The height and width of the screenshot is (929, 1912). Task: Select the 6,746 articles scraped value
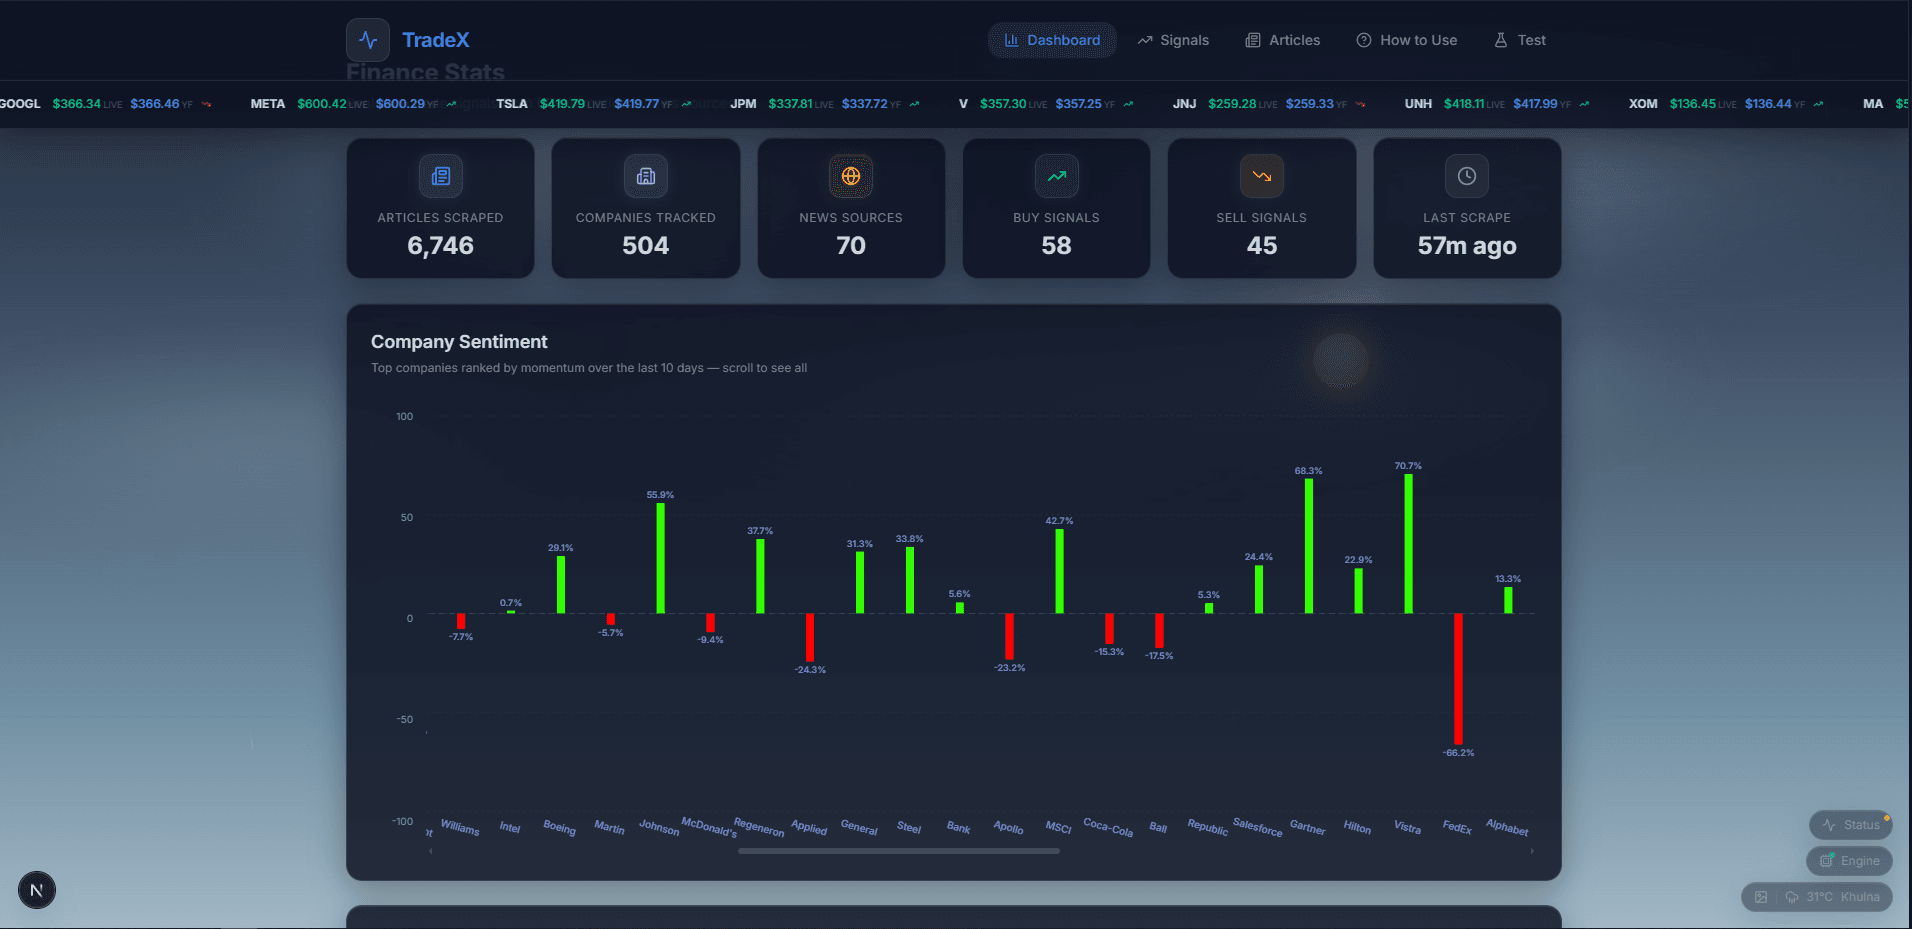(x=441, y=246)
